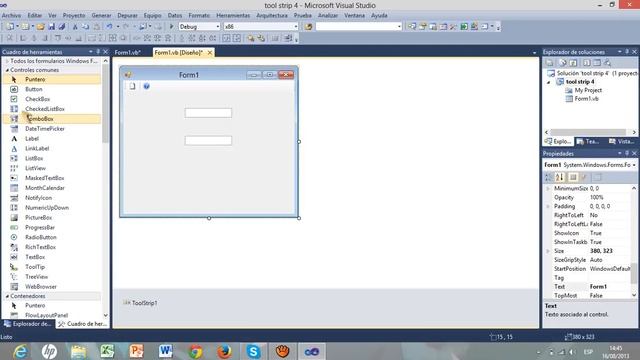Open the Proyecto menu
Image resolution: width=640 pixels, height=360 pixels.
point(74,16)
